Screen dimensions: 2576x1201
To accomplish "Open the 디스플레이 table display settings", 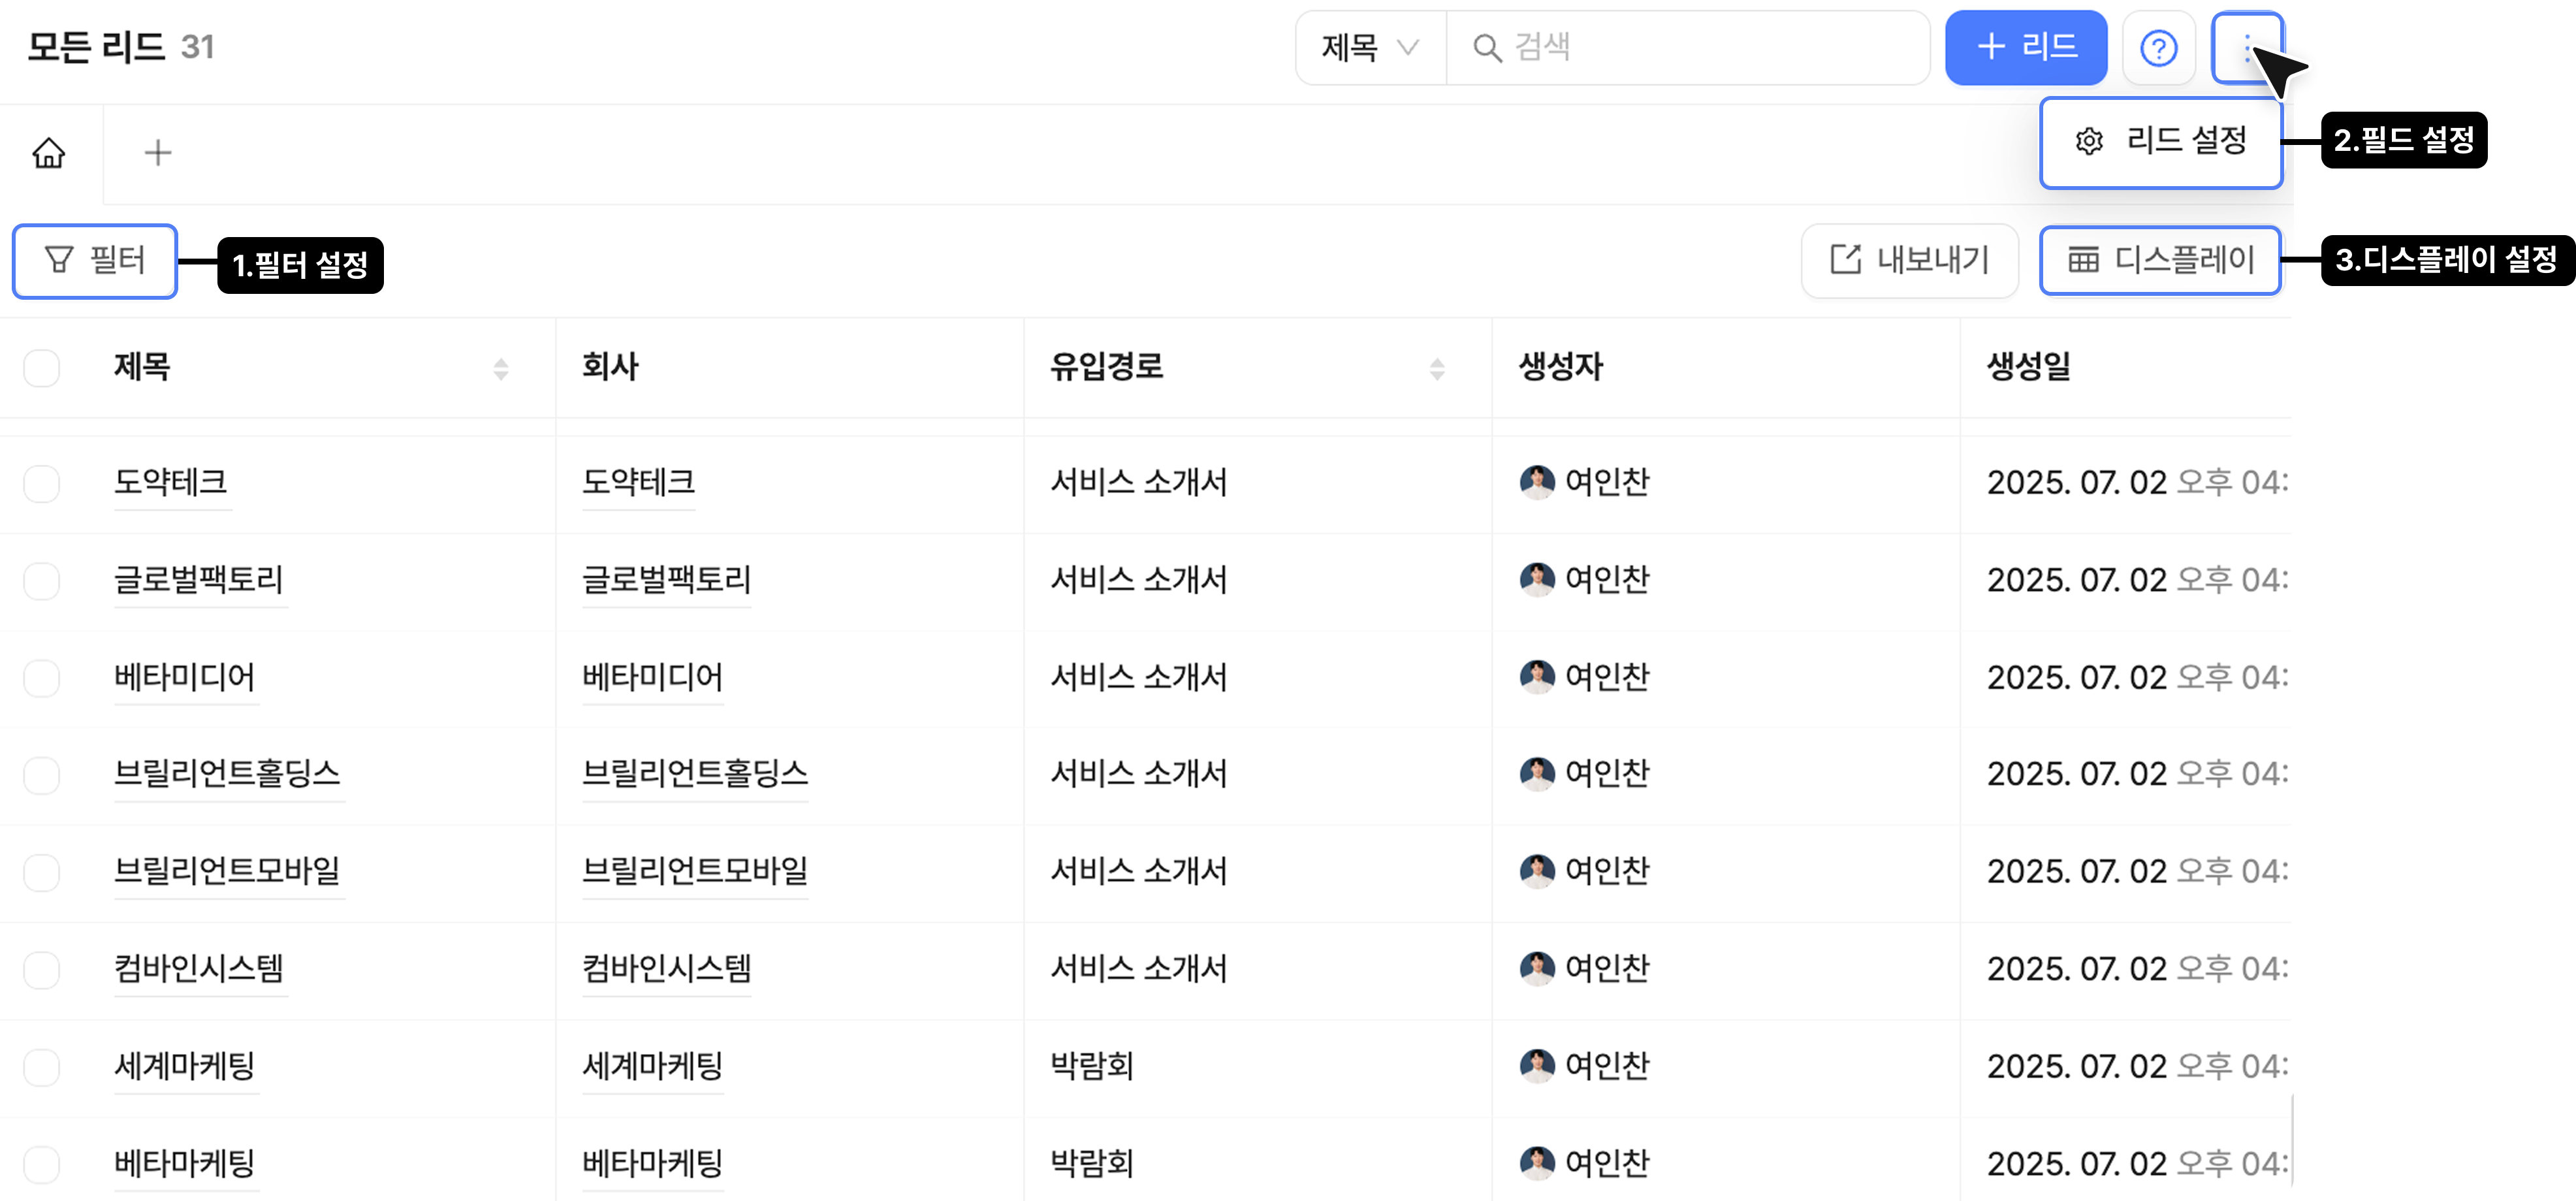I will (2160, 261).
